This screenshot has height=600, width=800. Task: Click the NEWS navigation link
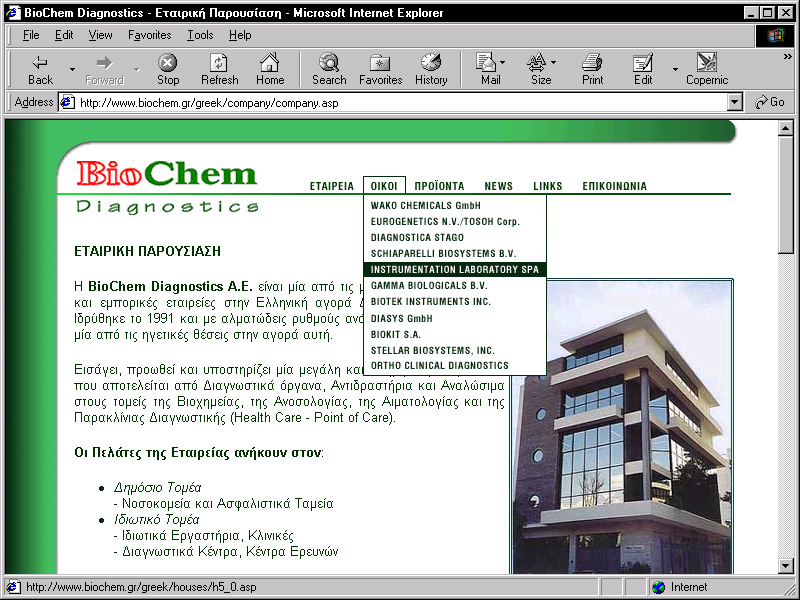[498, 186]
